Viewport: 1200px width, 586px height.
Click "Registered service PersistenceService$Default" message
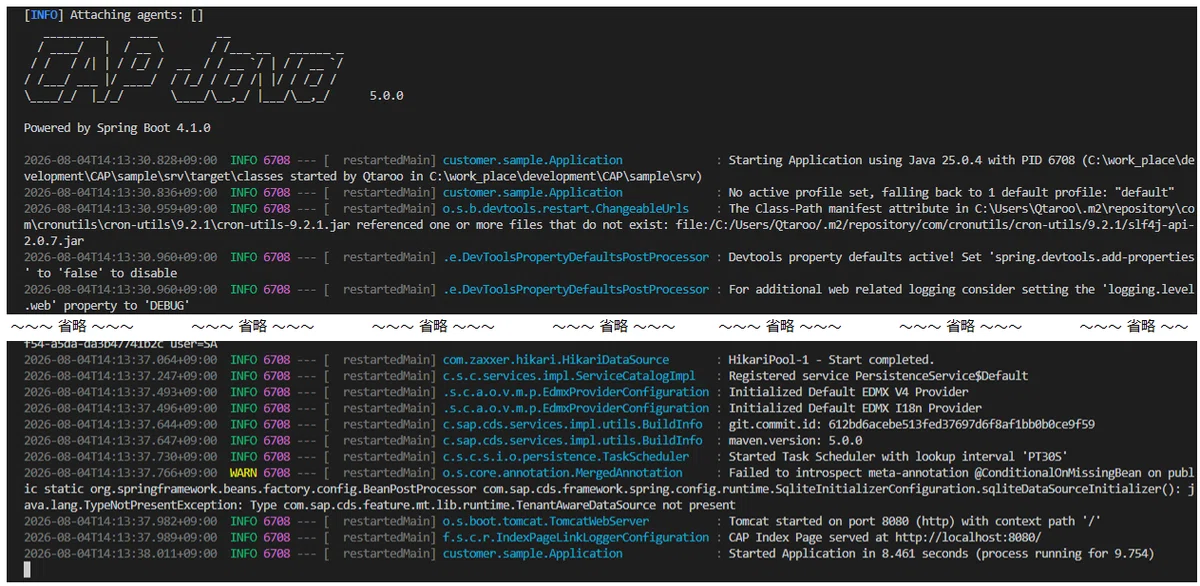[878, 376]
